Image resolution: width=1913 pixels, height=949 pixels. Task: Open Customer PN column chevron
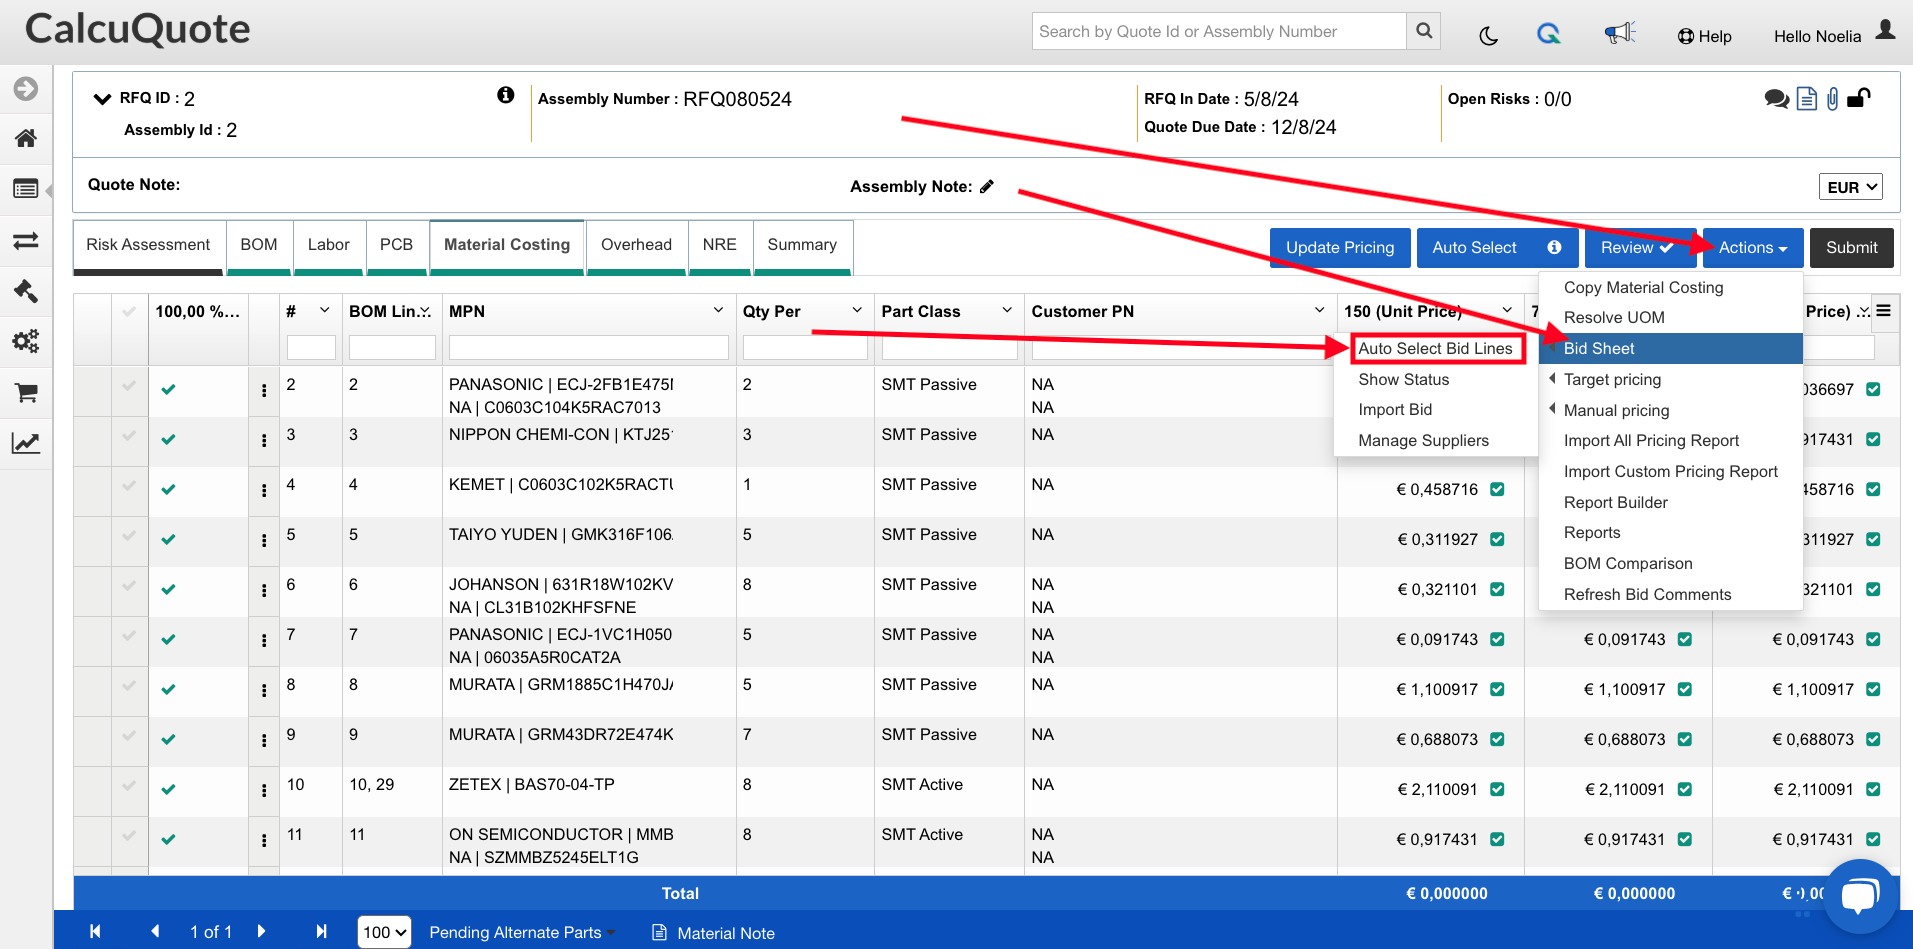pos(1319,310)
